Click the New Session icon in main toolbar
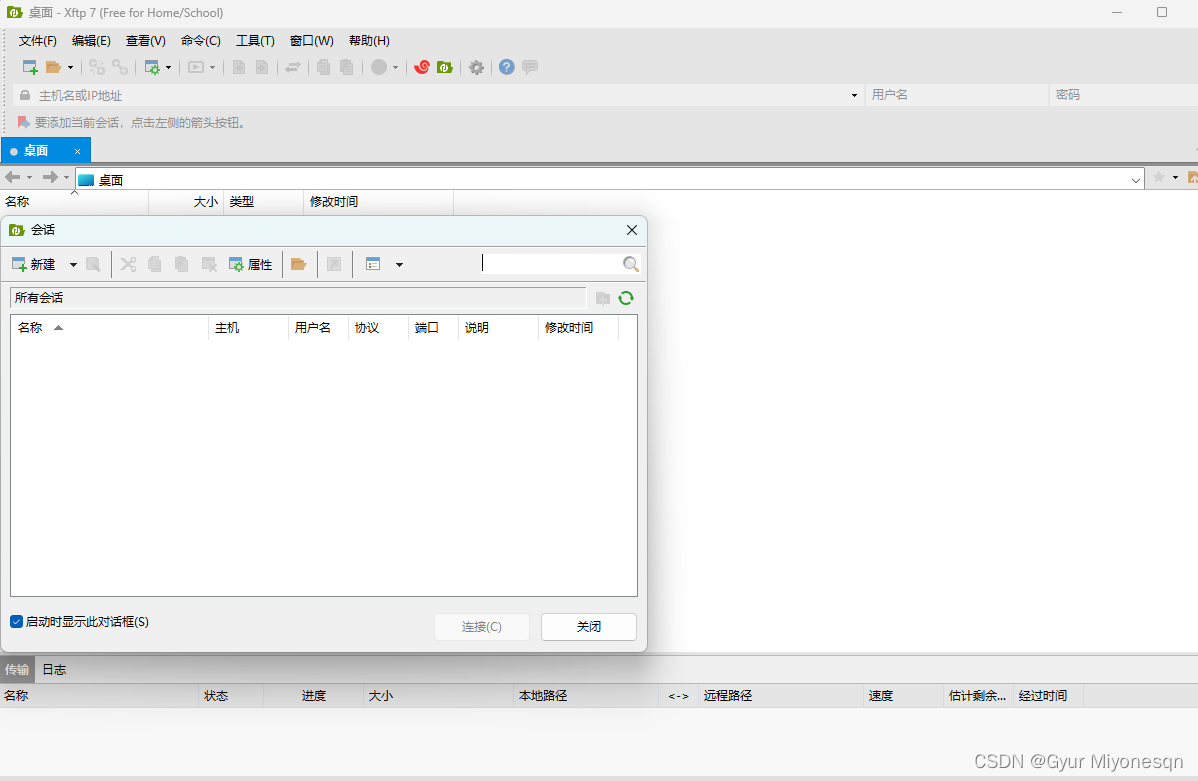Screen dimensions: 1198x781 click(30, 67)
